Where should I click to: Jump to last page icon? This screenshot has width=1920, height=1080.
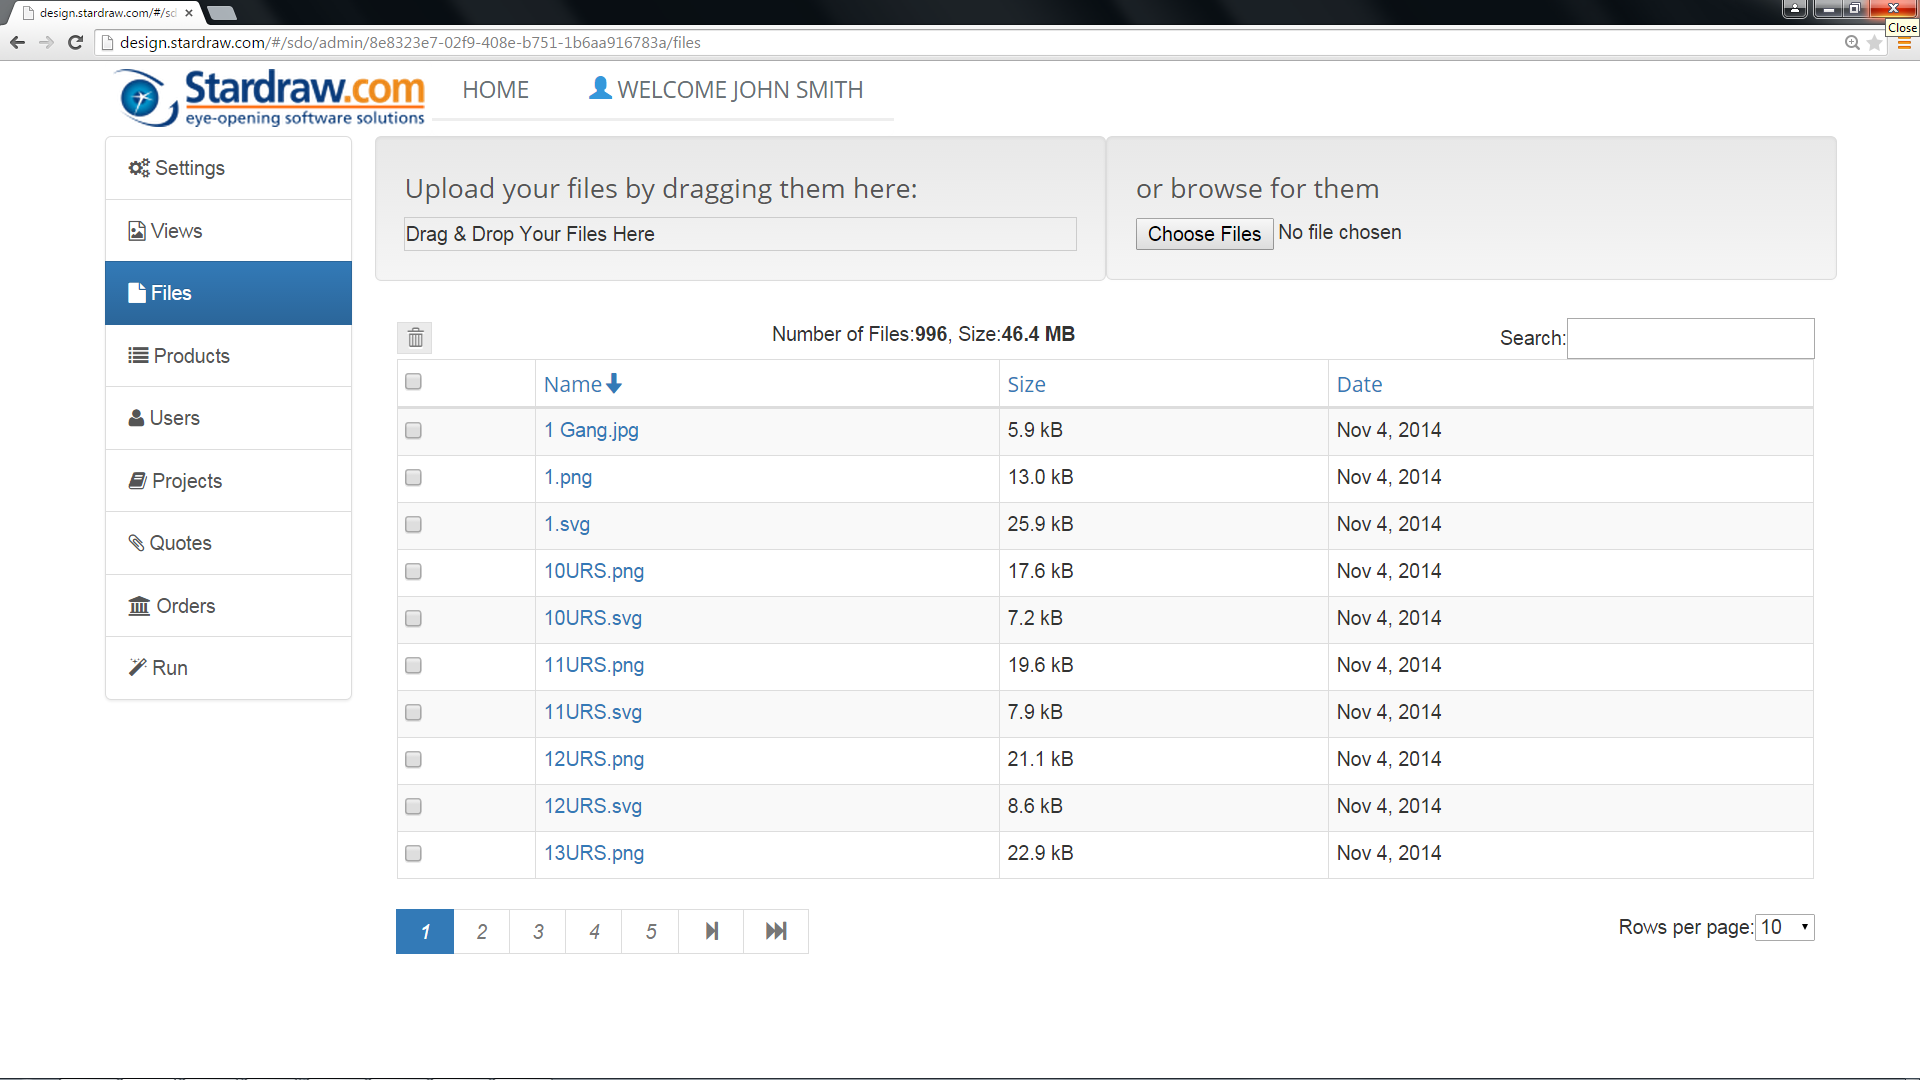pos(776,931)
